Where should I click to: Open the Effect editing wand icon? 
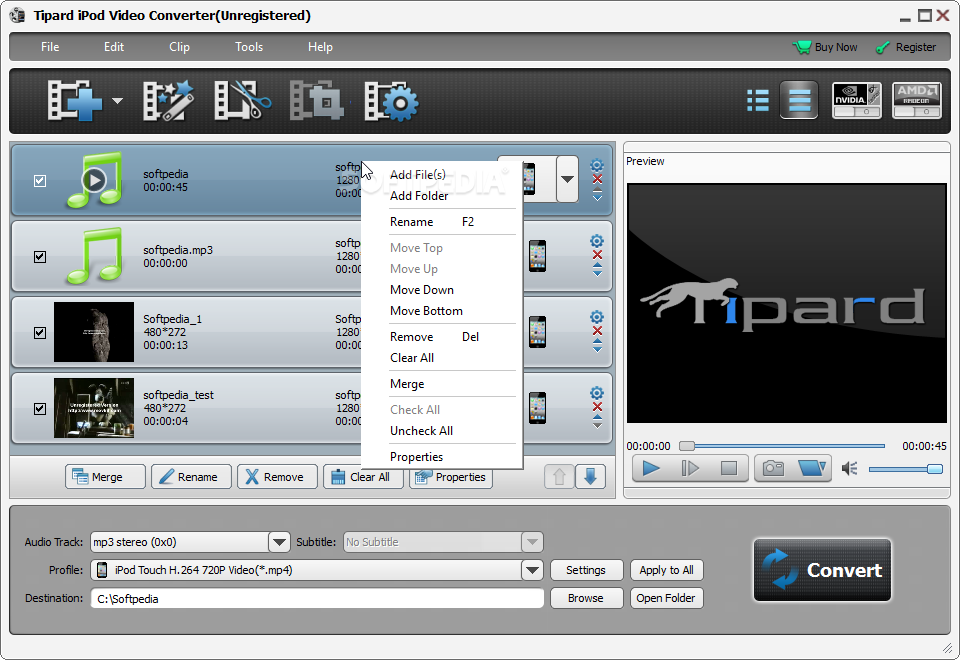click(x=168, y=100)
